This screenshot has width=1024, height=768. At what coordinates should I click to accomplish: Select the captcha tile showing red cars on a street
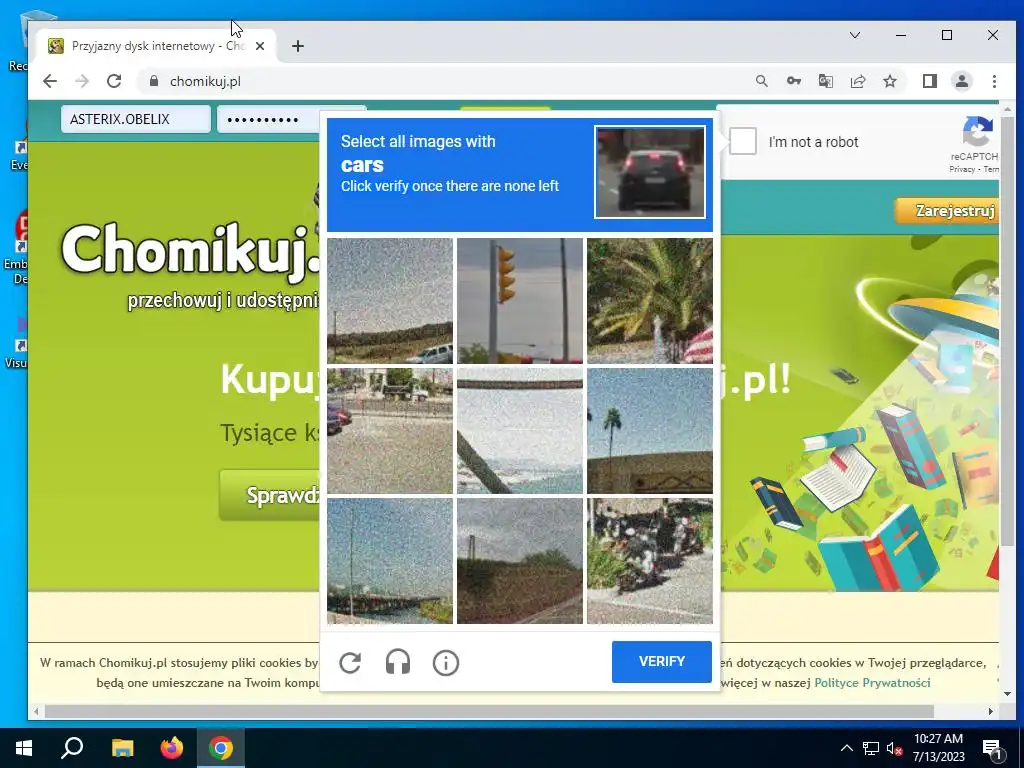(390, 431)
